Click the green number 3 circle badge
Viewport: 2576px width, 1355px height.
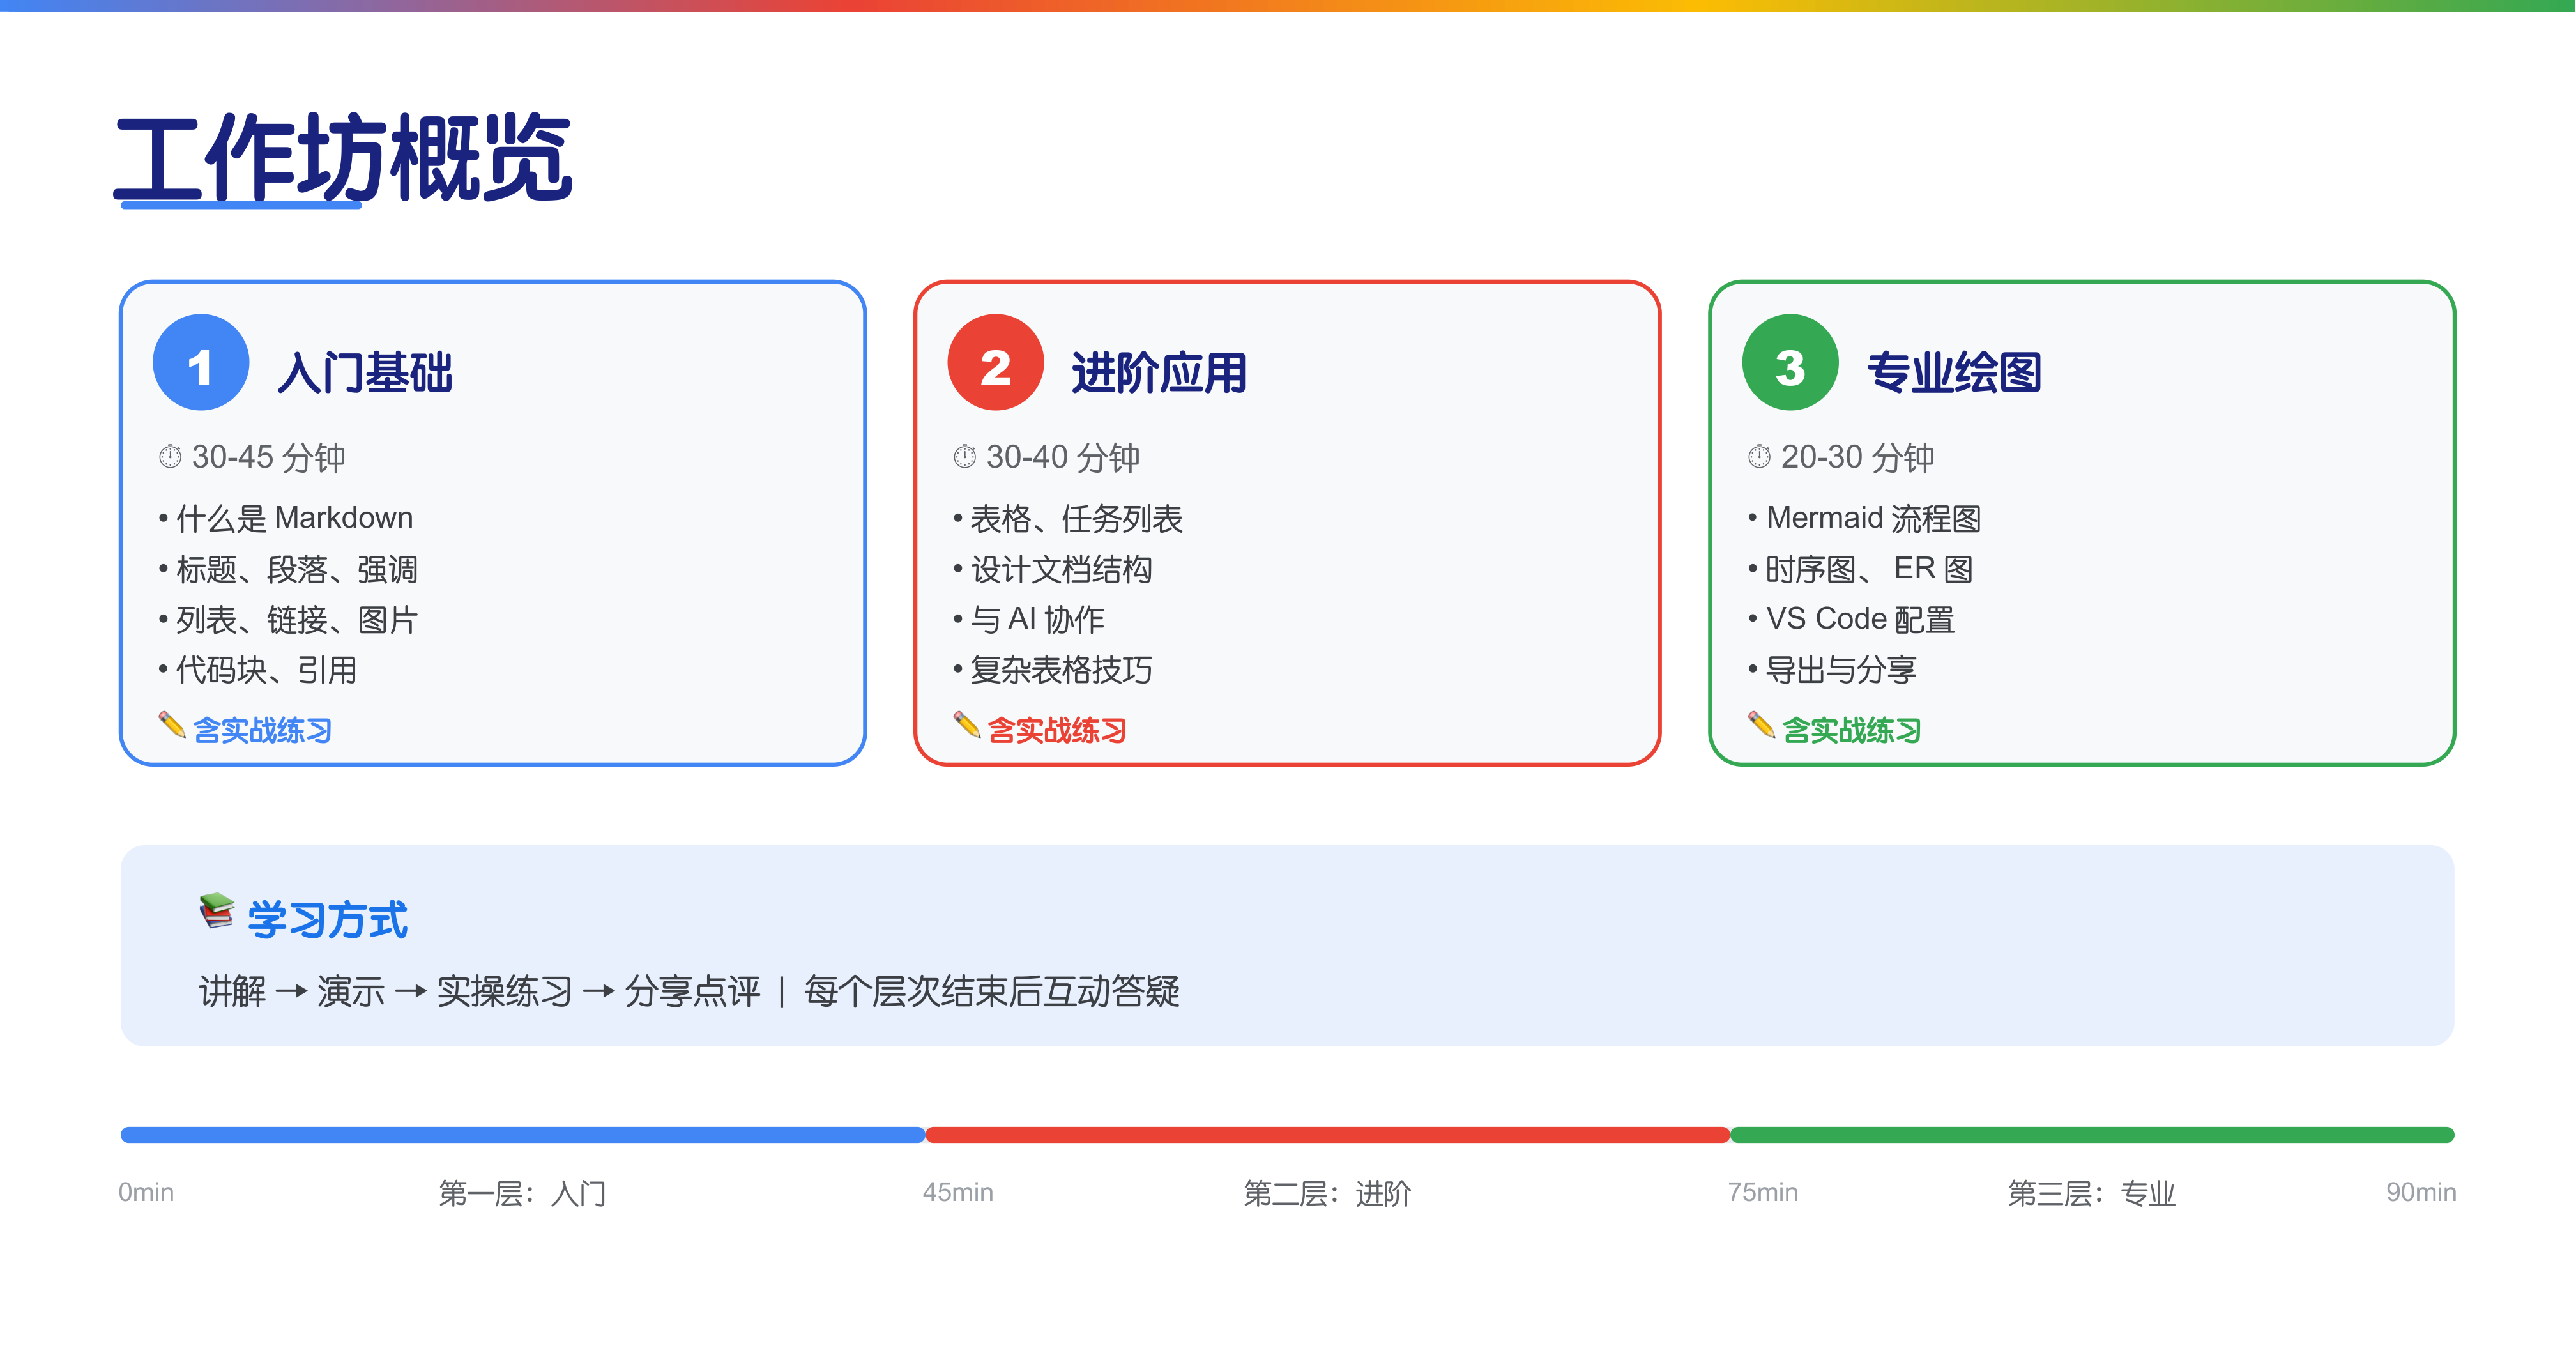(x=1790, y=362)
